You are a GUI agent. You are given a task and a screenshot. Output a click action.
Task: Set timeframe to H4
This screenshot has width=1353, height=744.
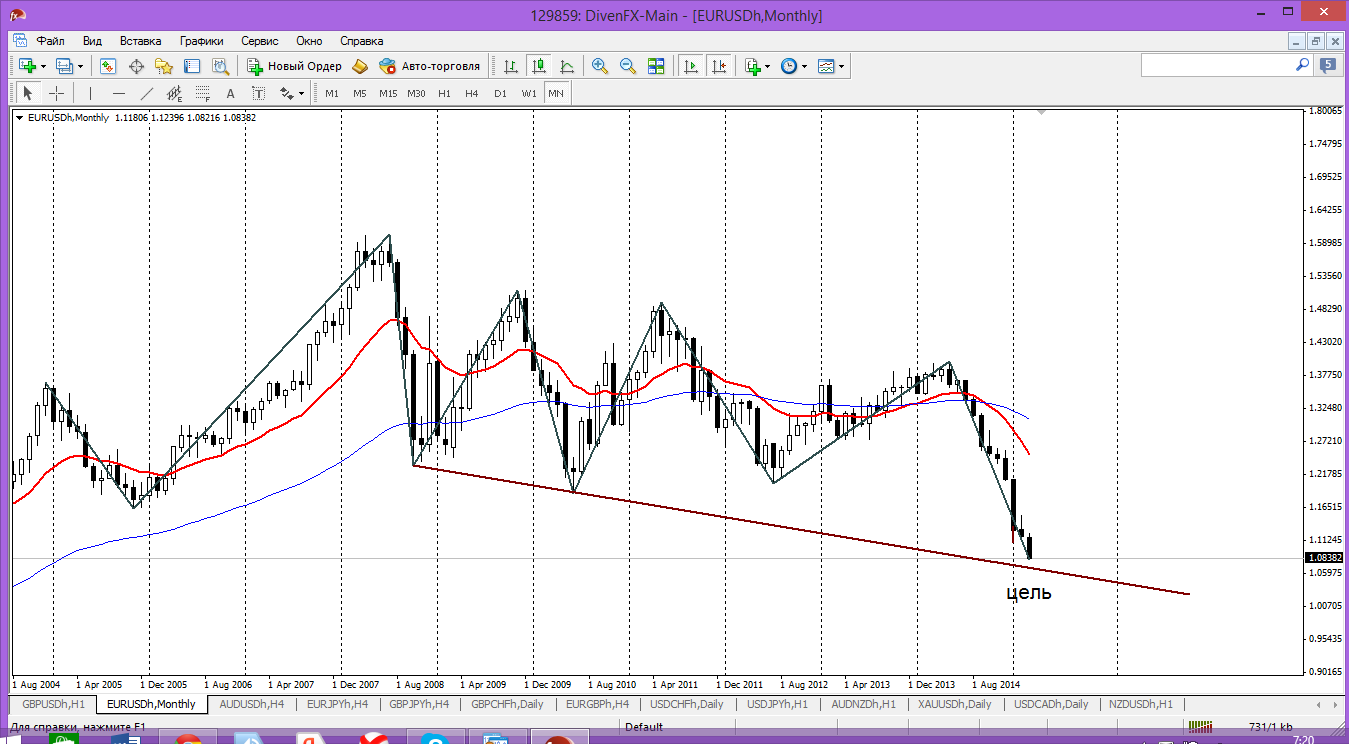pyautogui.click(x=472, y=93)
